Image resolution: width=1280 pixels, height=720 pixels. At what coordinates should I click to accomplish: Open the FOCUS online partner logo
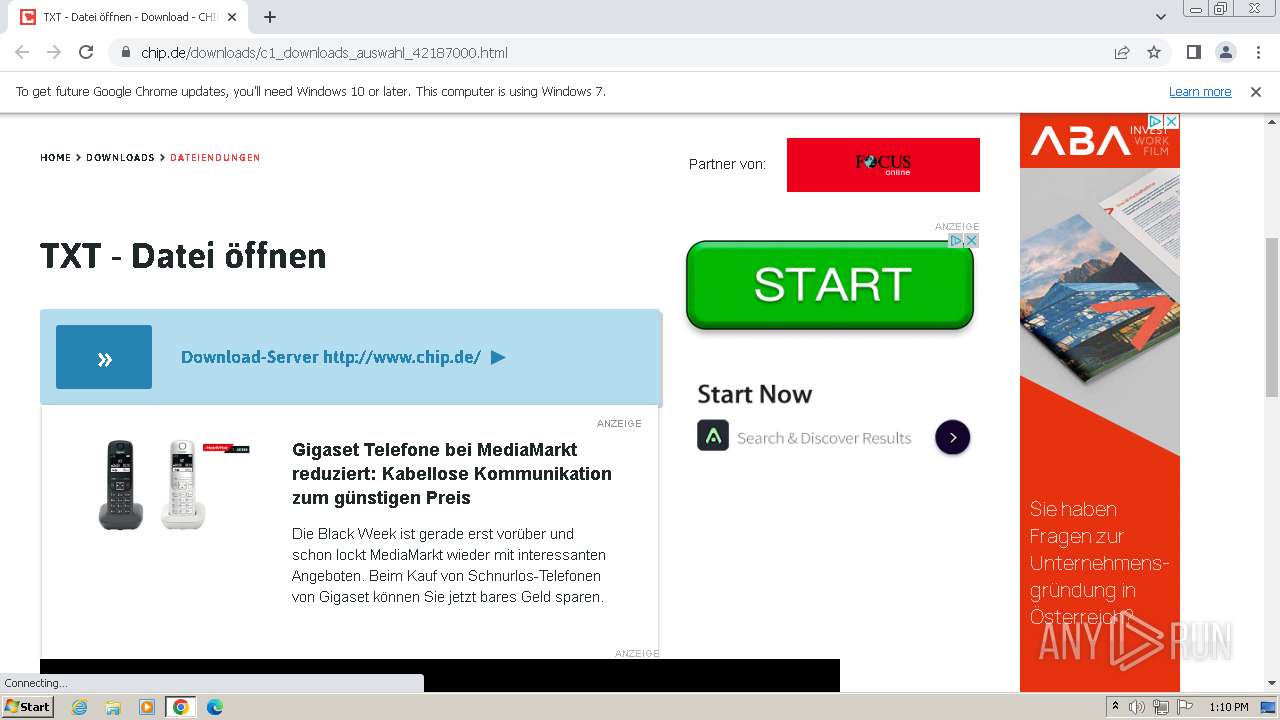(883, 165)
